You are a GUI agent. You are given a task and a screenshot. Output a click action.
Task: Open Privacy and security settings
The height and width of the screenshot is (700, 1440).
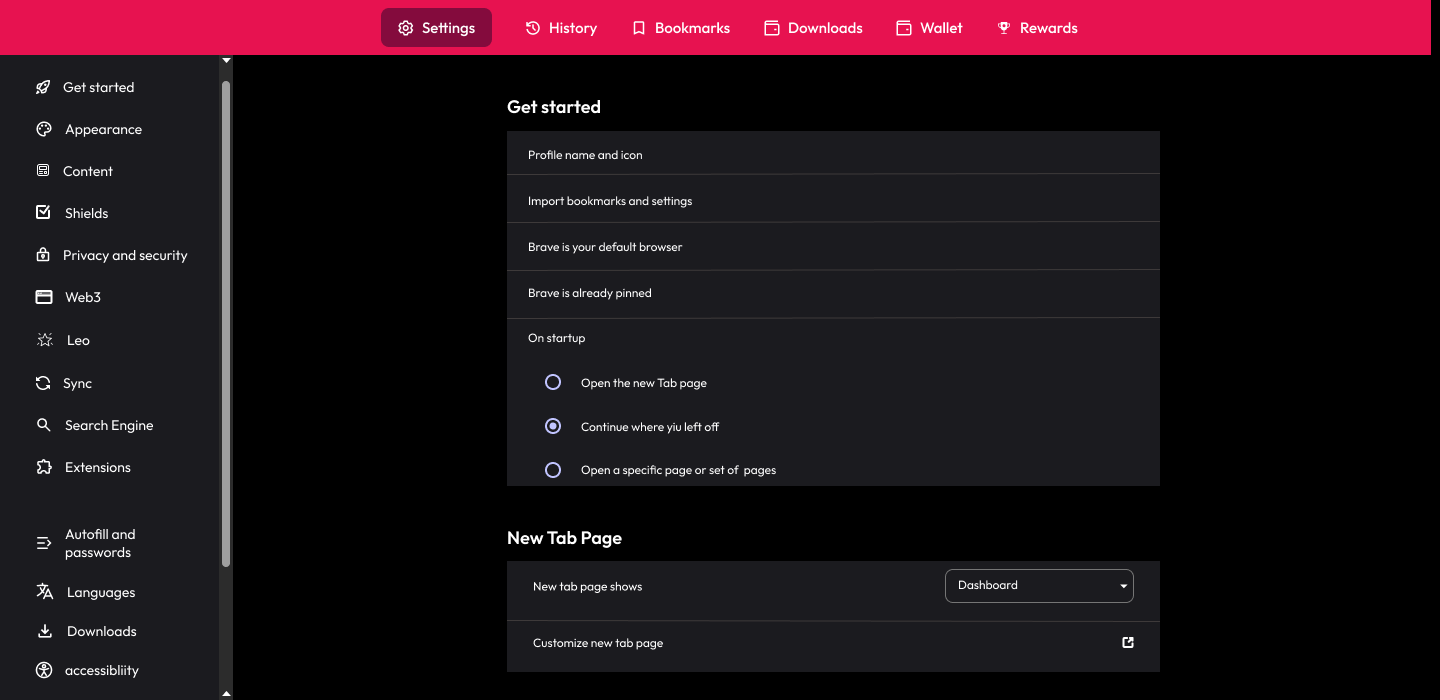click(126, 255)
